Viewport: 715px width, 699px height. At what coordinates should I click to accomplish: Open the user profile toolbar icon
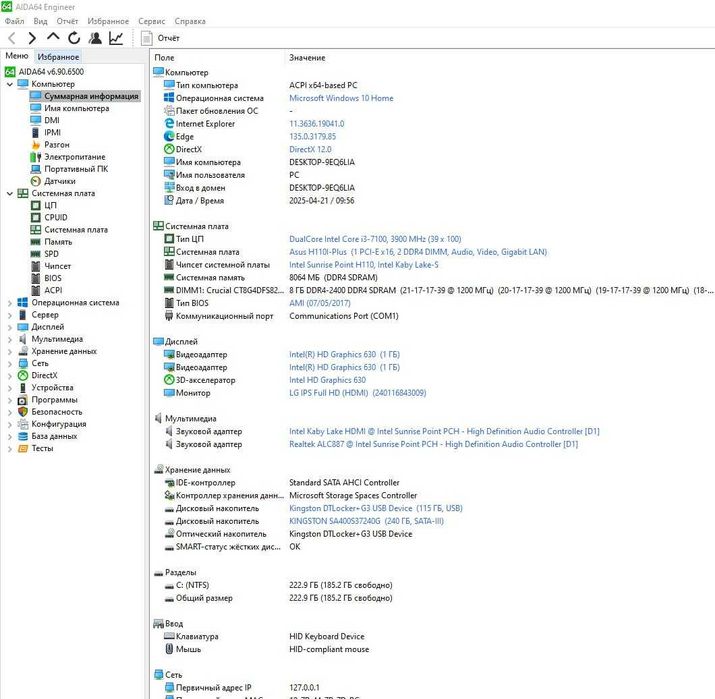pyautogui.click(x=95, y=38)
